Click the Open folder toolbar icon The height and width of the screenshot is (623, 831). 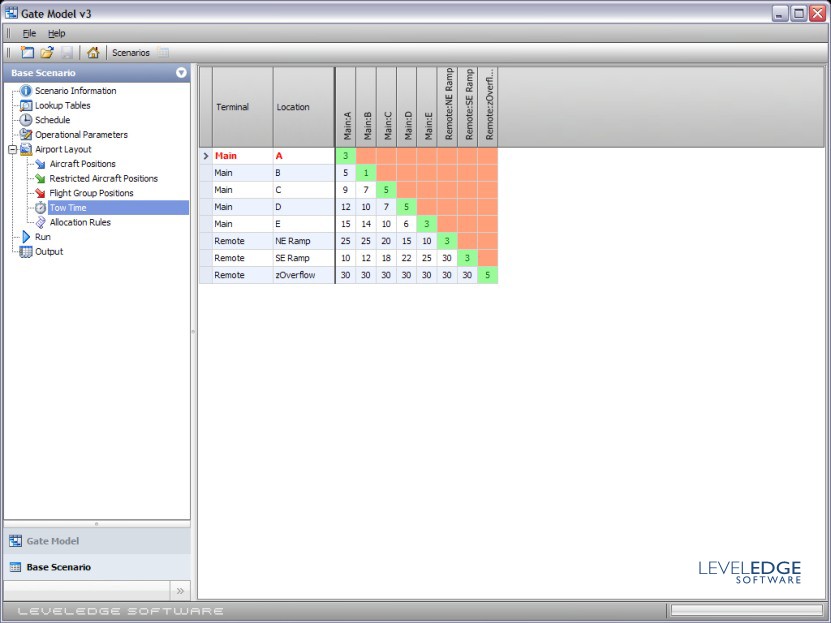tap(46, 52)
